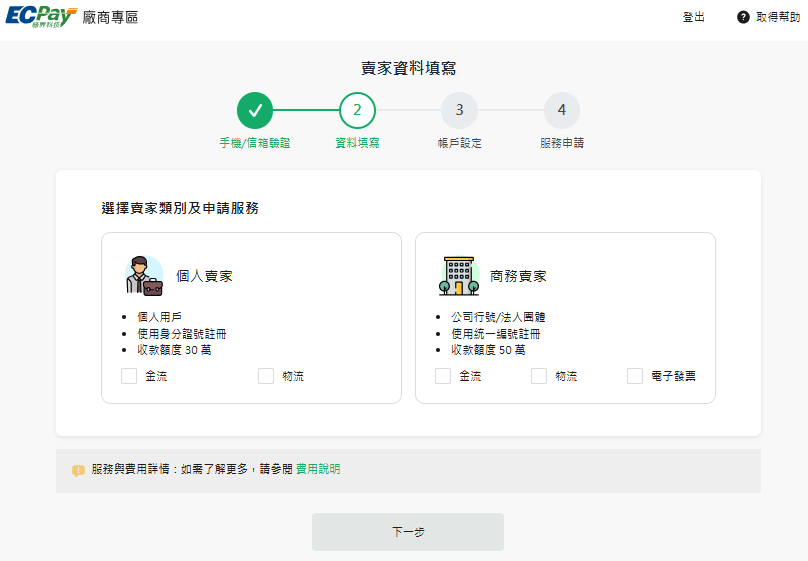This screenshot has height=561, width=808.
Task: Check 金流 under 個人賣家
Action: click(x=129, y=376)
